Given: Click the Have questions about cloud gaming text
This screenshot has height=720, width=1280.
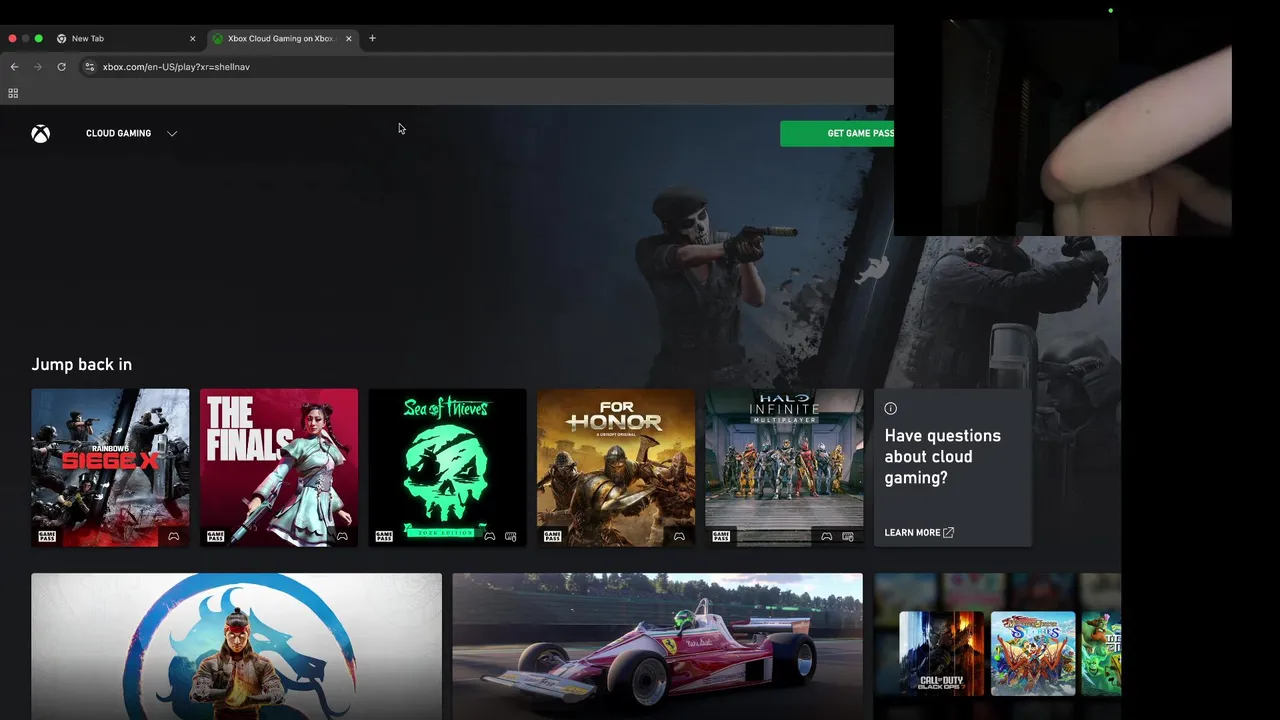Looking at the screenshot, I should coord(942,457).
